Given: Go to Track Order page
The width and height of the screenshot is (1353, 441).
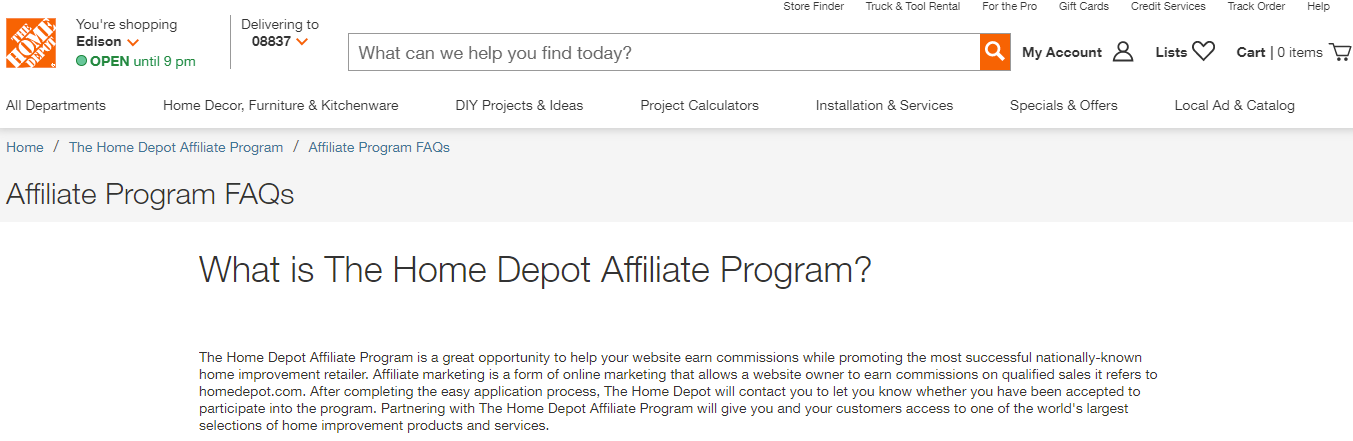Looking at the screenshot, I should click(x=1256, y=6).
